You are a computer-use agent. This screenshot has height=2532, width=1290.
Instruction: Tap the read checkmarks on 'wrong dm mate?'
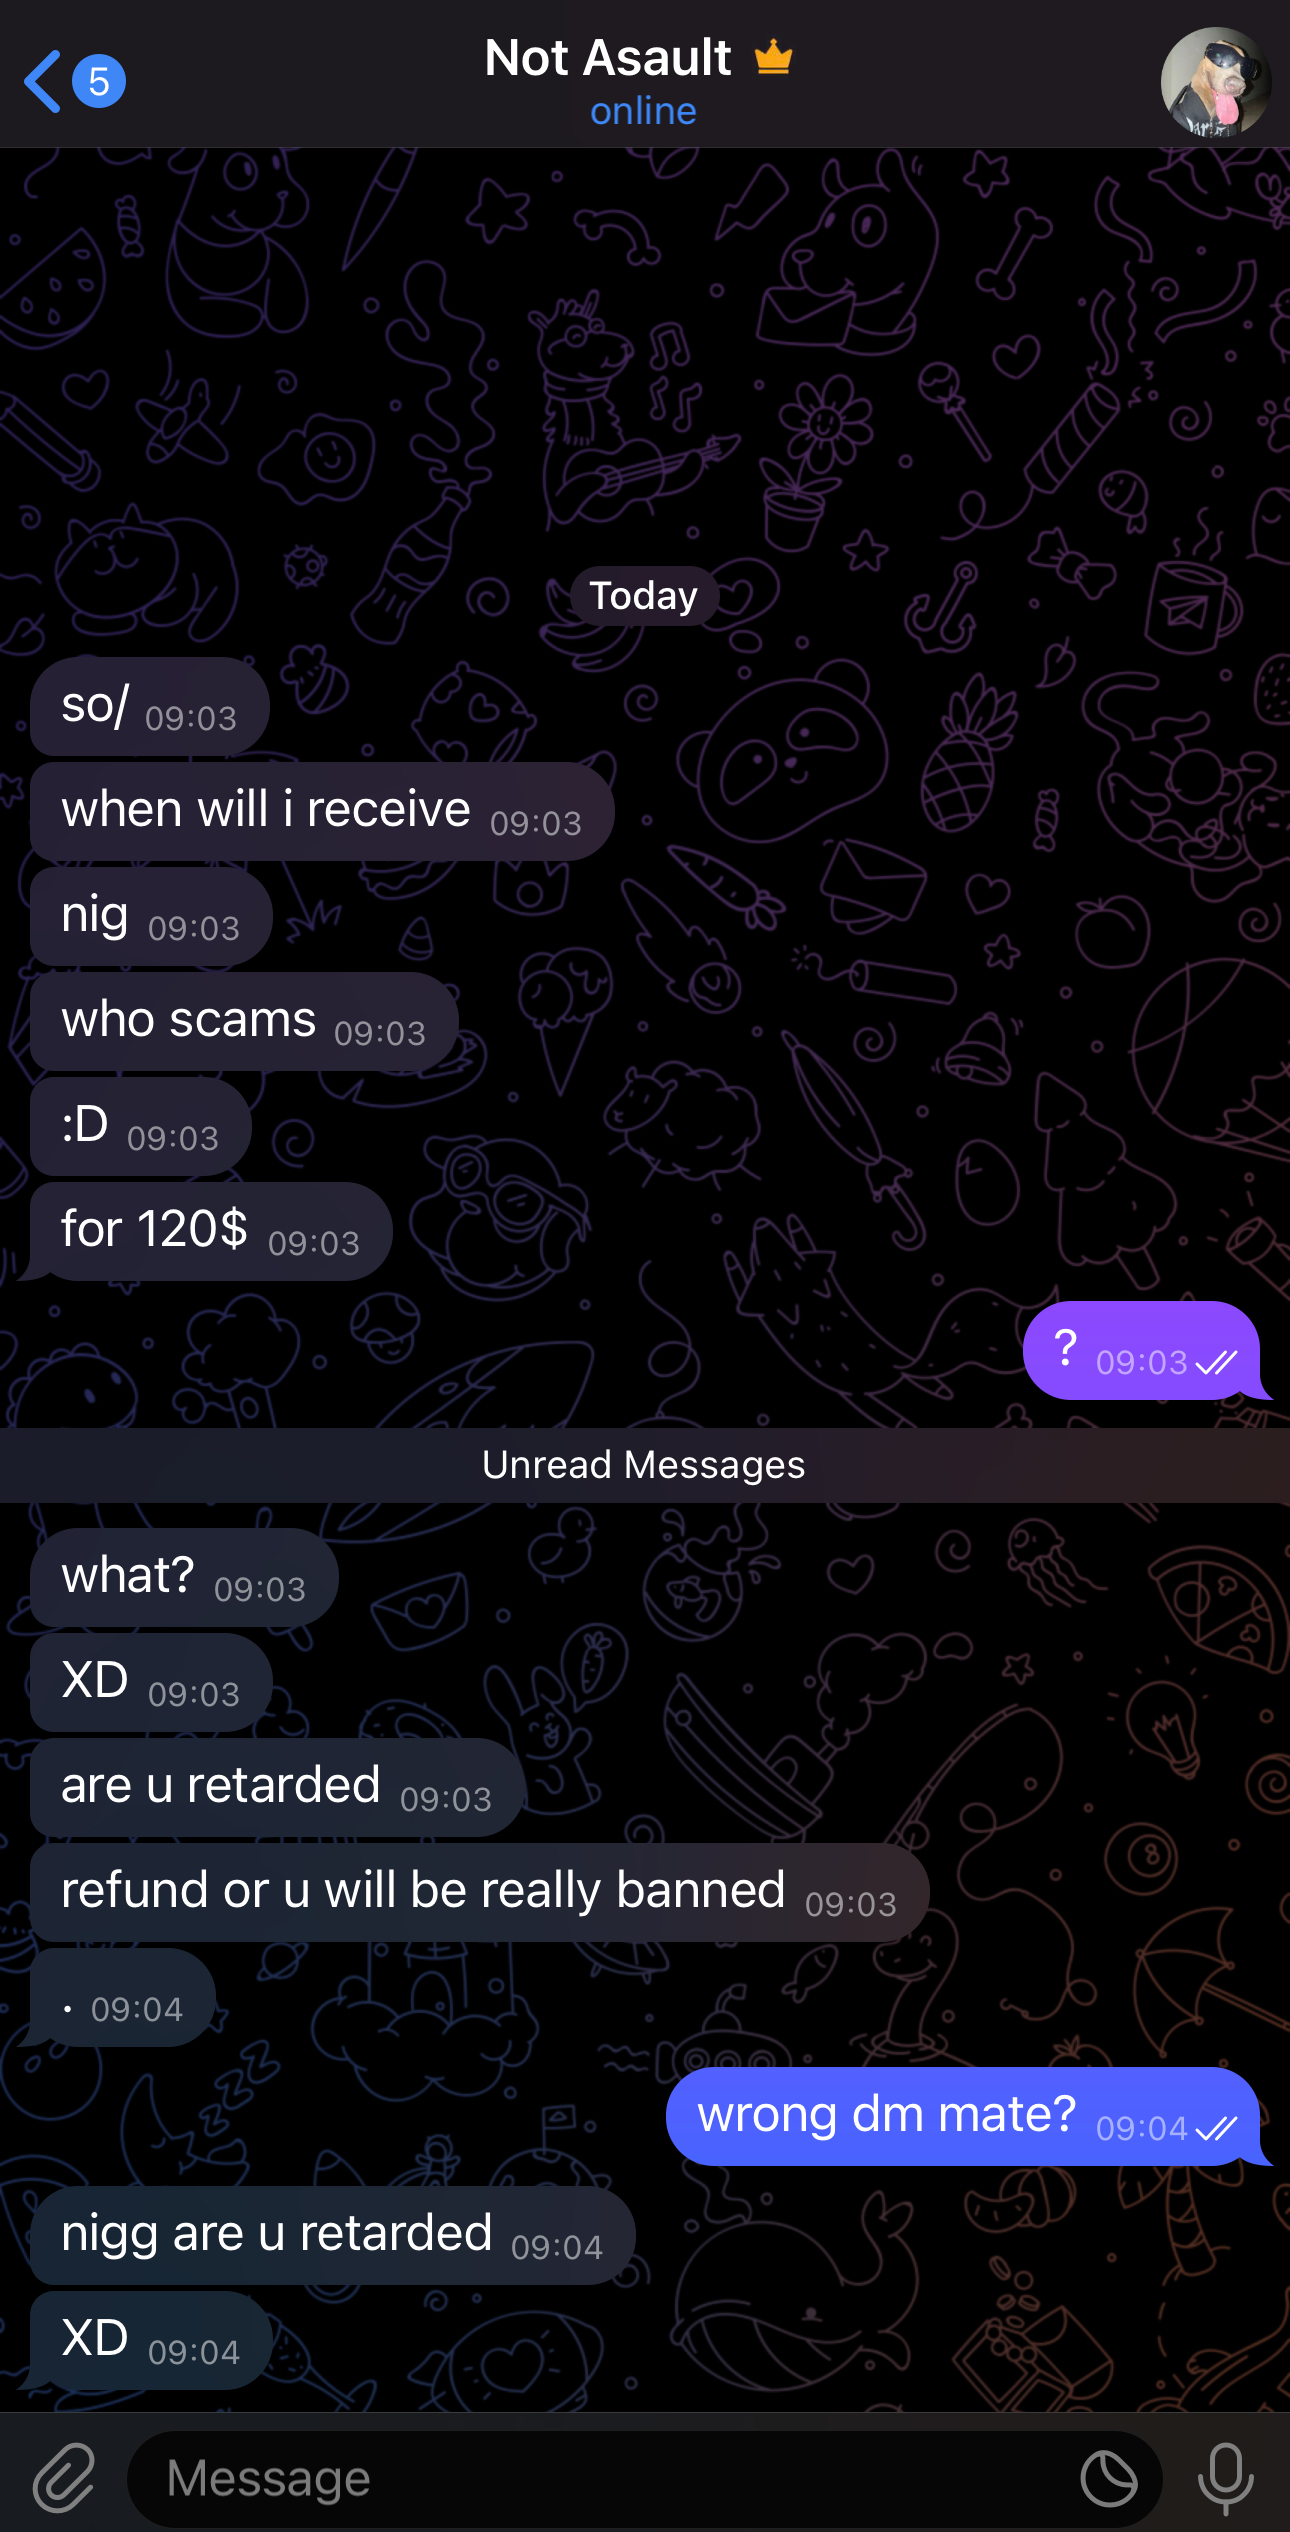coord(1216,2129)
